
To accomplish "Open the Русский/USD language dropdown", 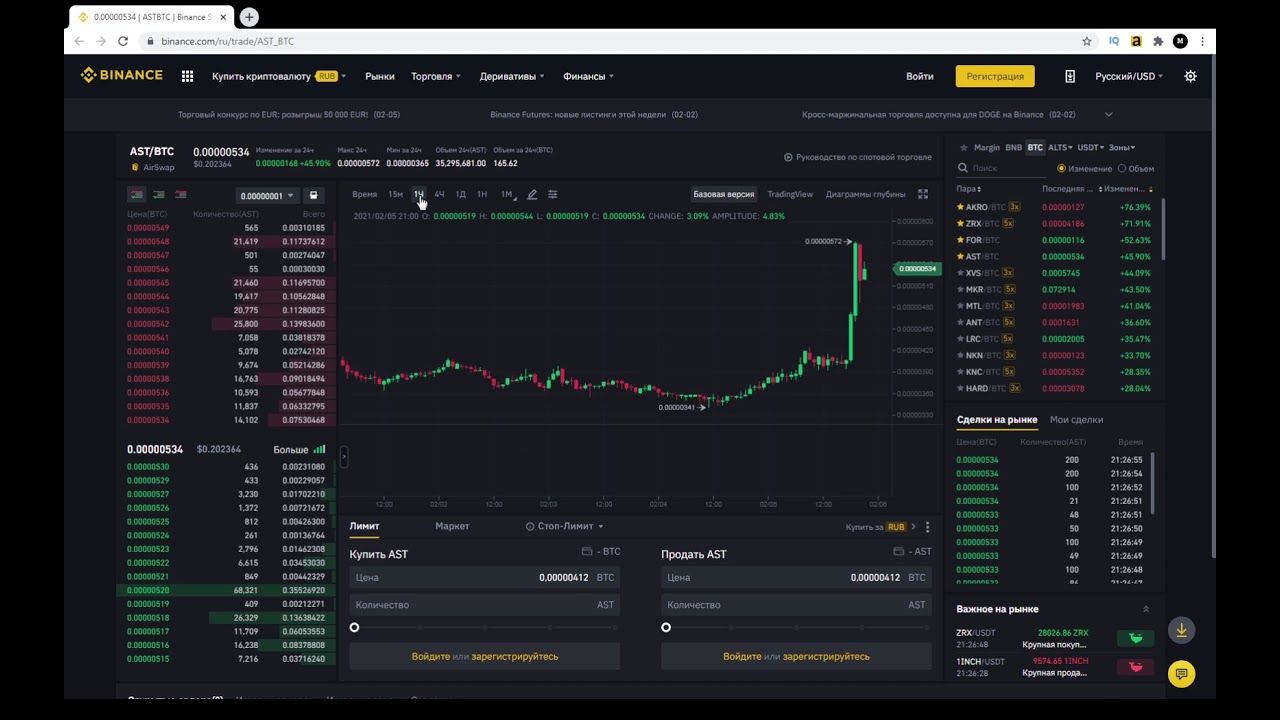I will pos(1129,76).
